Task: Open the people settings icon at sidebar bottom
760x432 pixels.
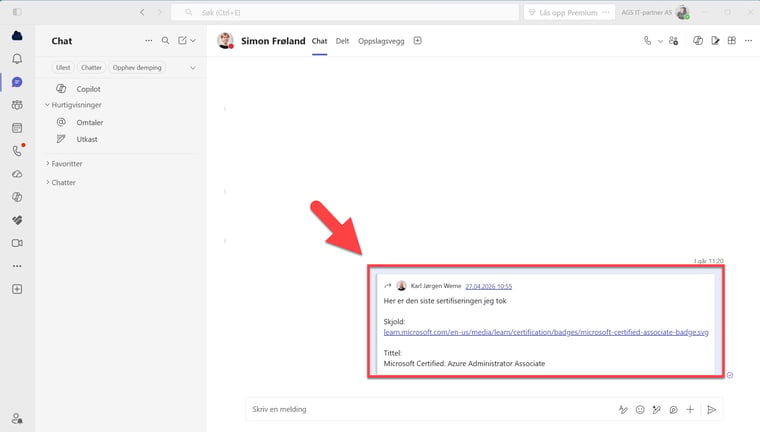Action: point(17,418)
